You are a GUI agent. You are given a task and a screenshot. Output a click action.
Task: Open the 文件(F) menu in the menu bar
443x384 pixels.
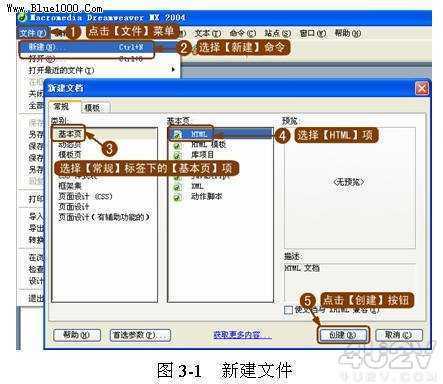pyautogui.click(x=33, y=33)
